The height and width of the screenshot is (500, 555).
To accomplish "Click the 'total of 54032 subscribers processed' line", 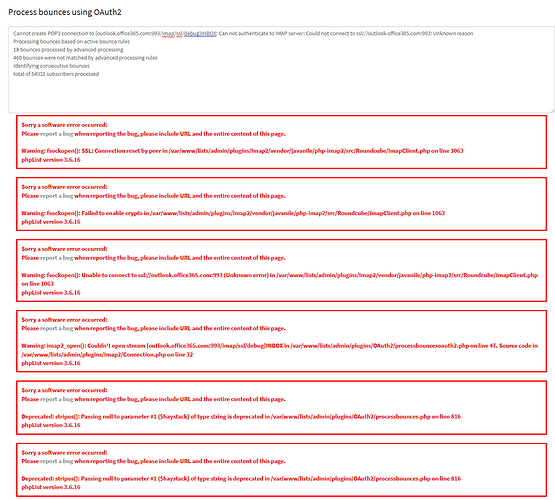I will tap(56, 74).
